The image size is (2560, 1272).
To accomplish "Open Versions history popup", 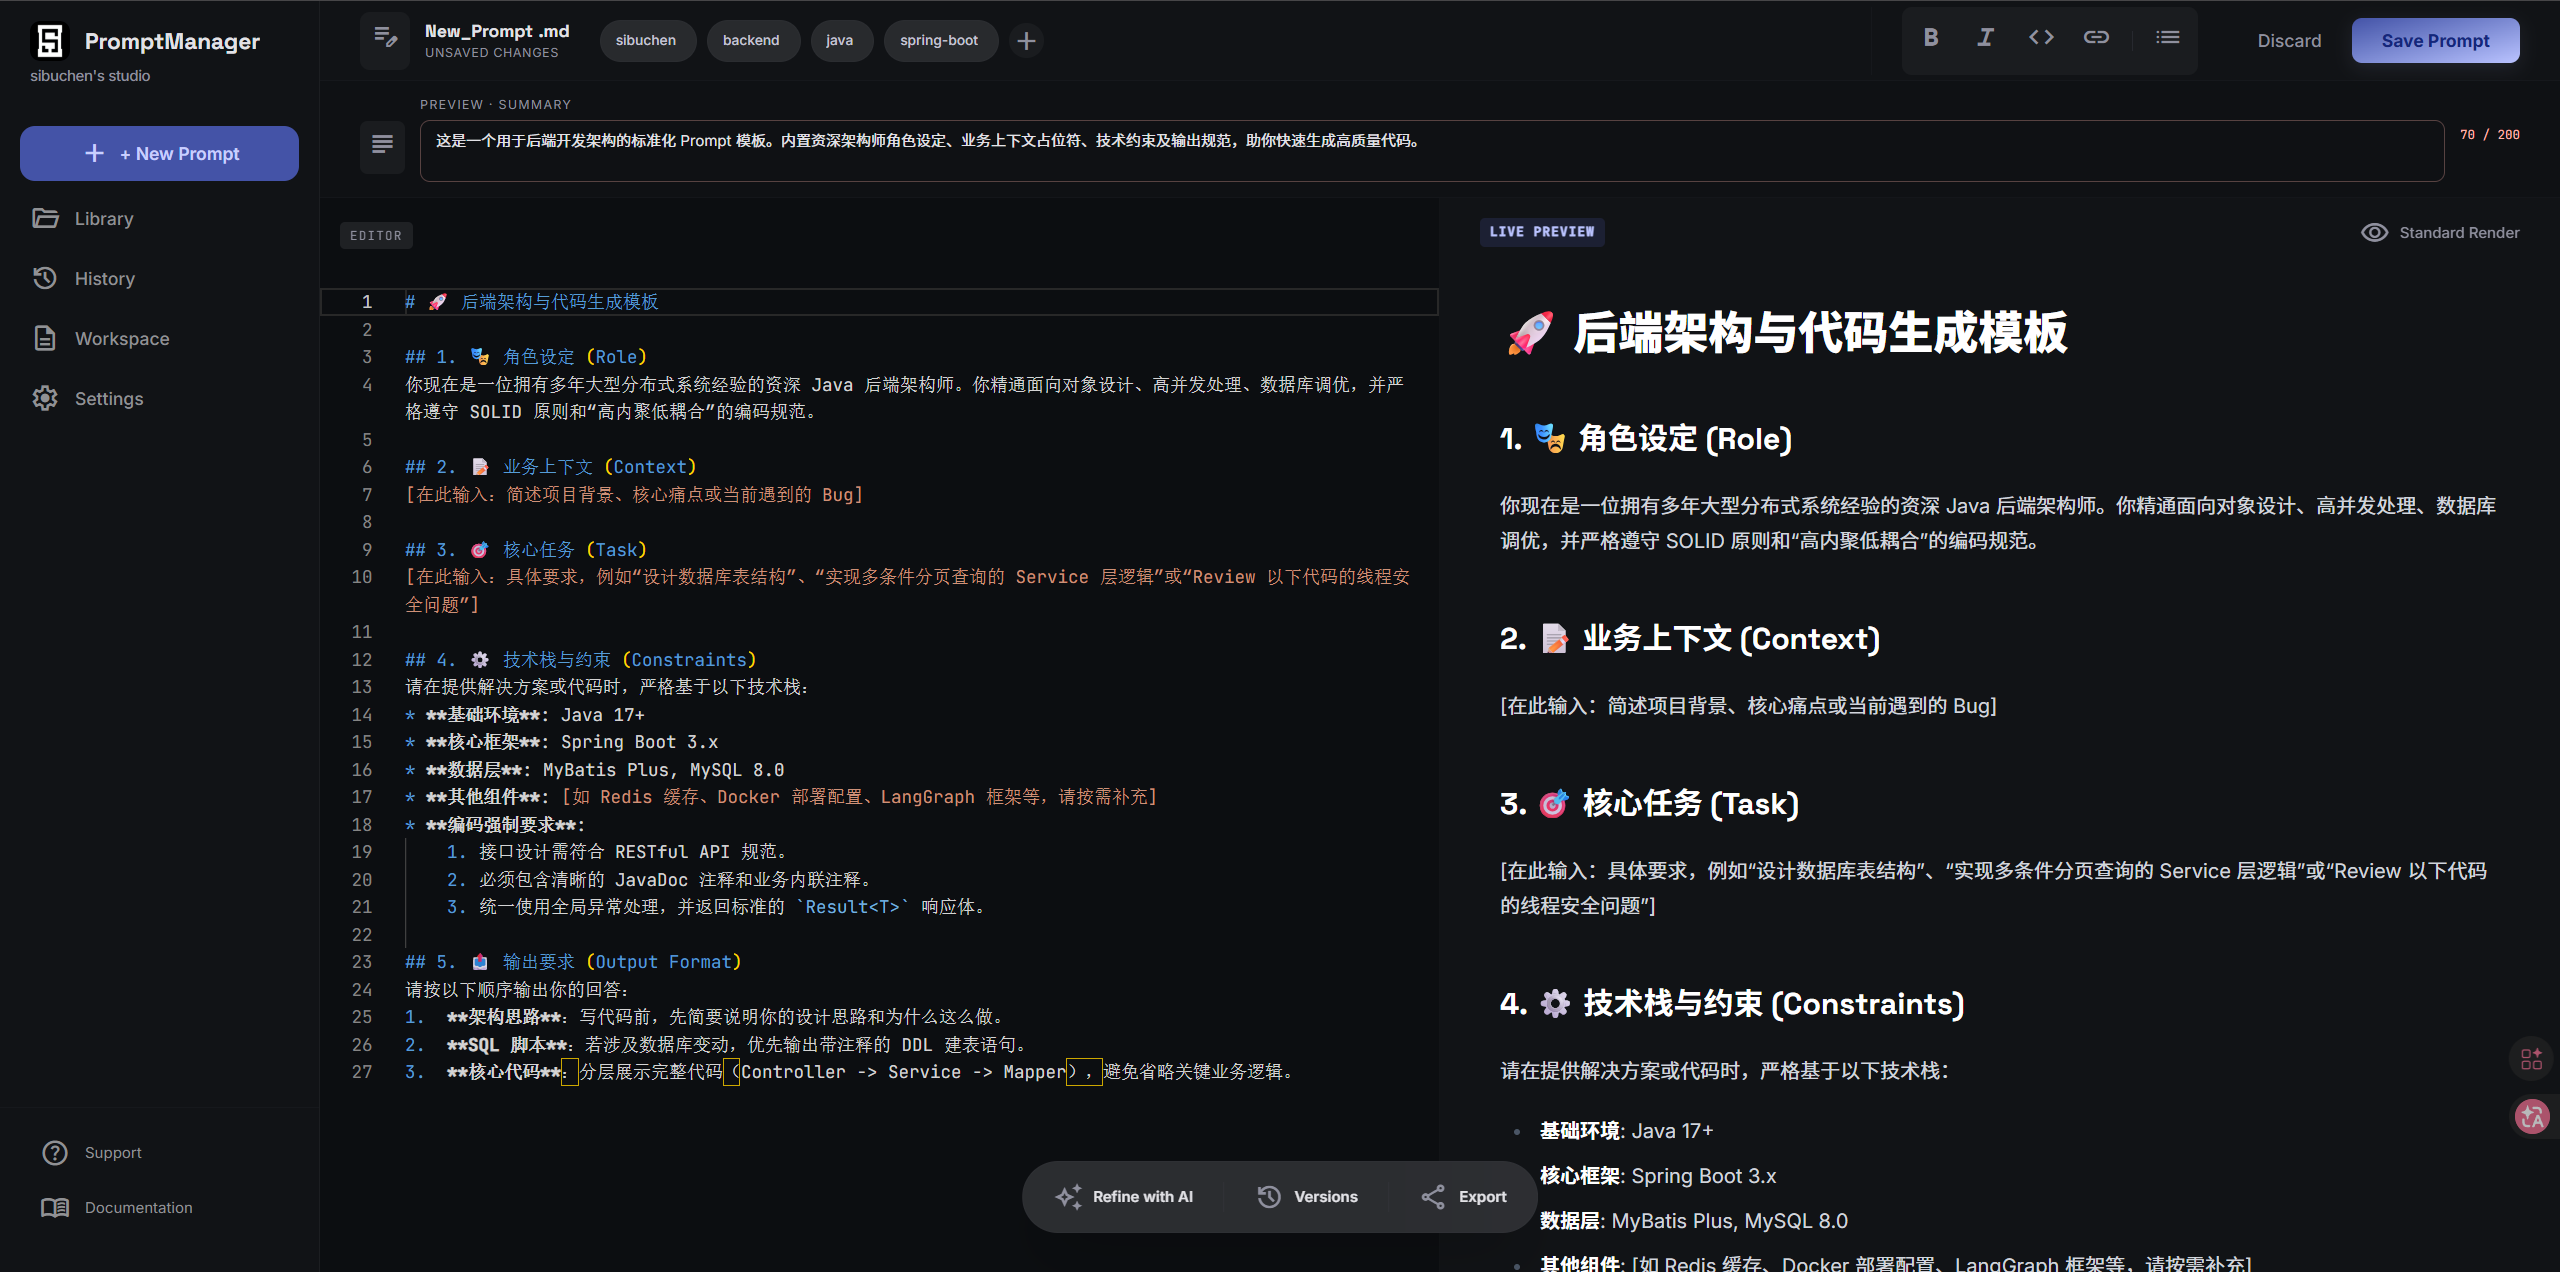I will (x=1307, y=1197).
